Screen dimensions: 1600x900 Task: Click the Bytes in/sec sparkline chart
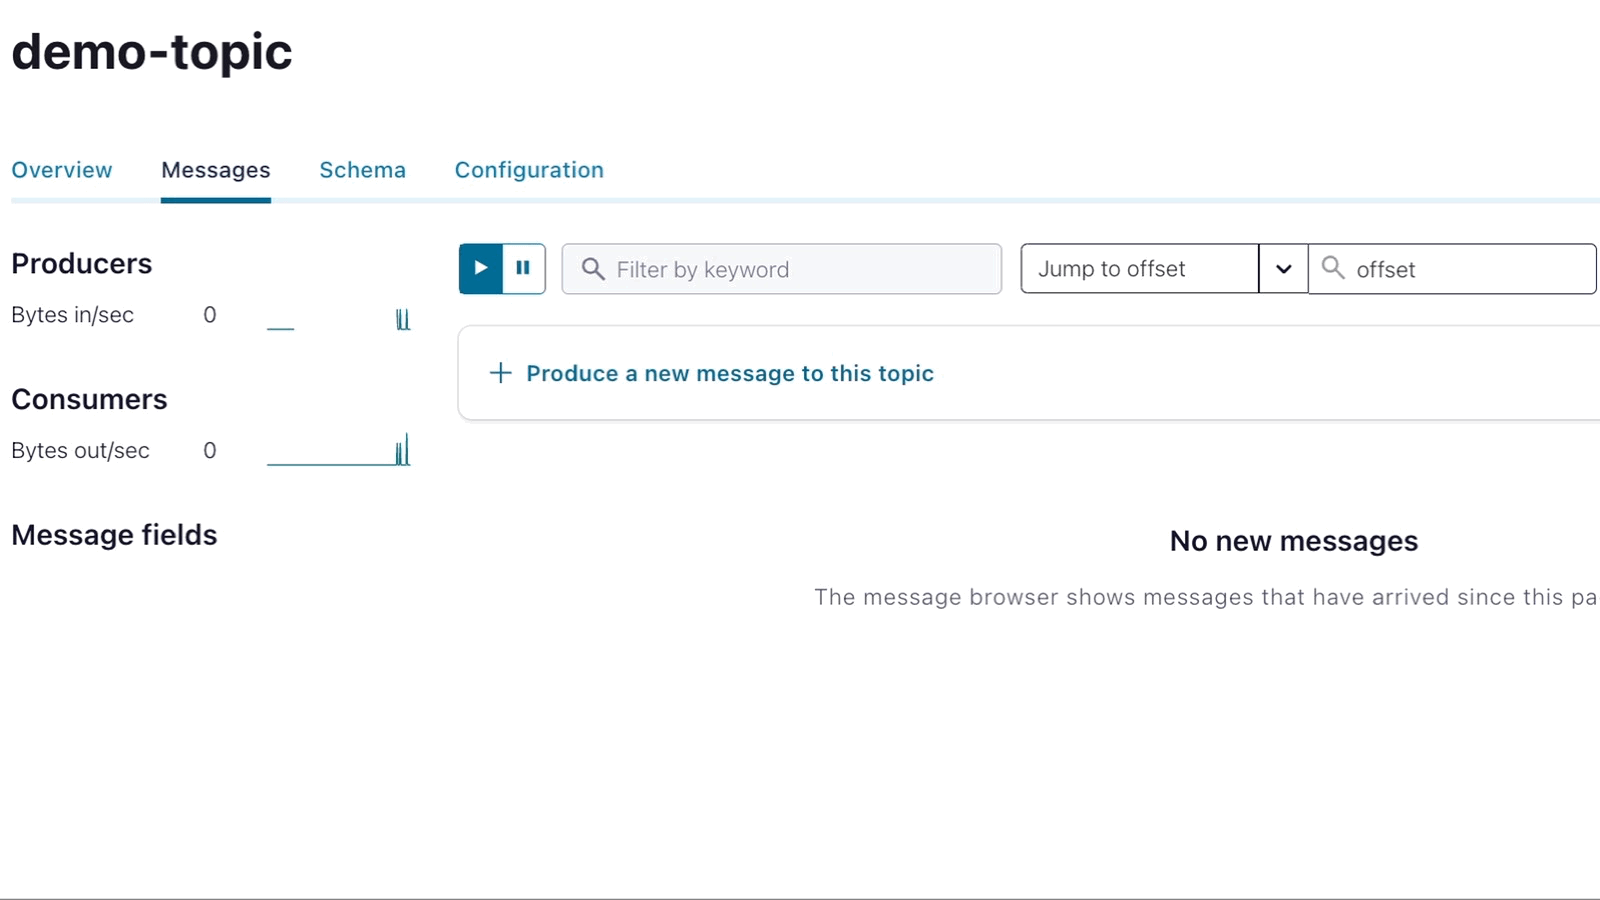(x=339, y=320)
